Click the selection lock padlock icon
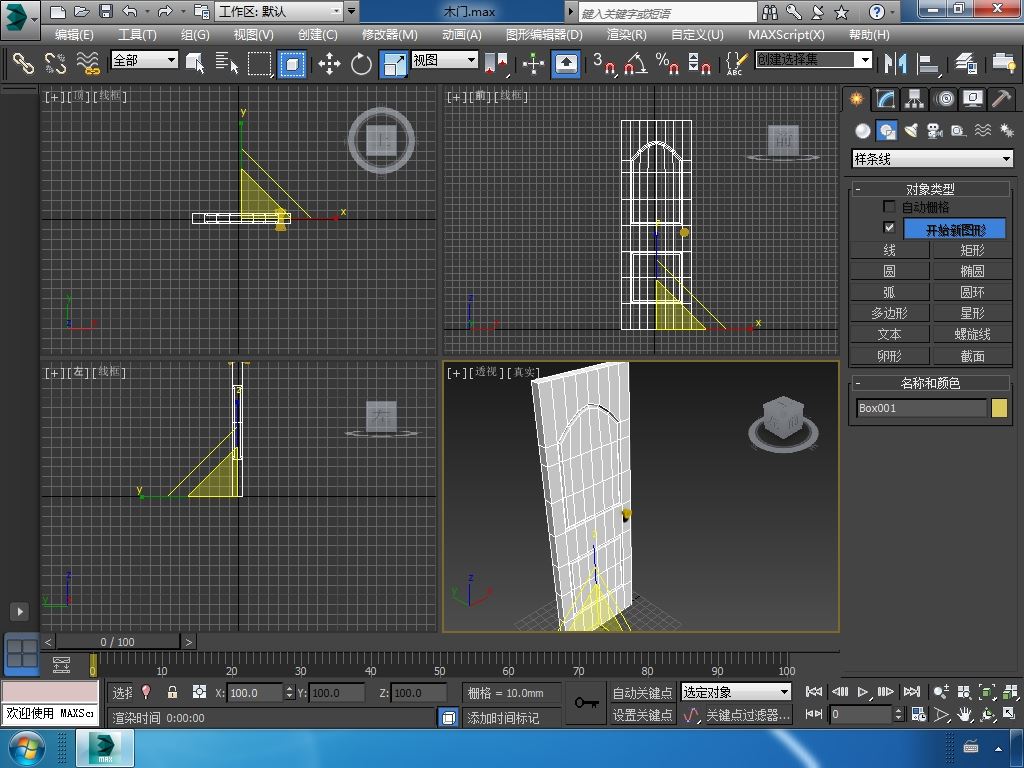This screenshot has height=768, width=1024. point(172,692)
